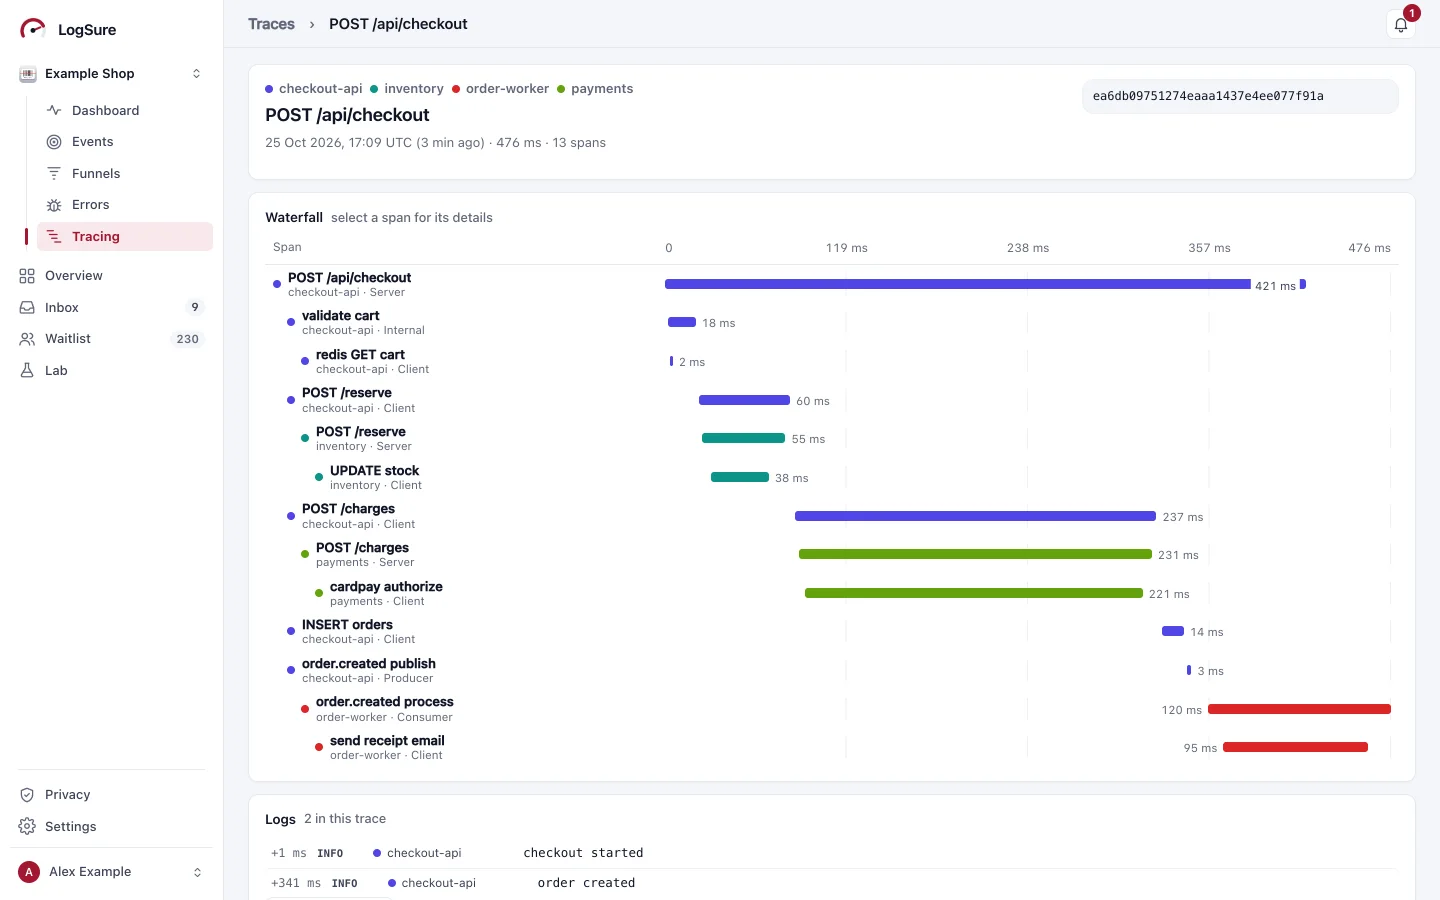Viewport: 1440px width, 900px height.
Task: Open the Waitlist page
Action: pos(112,339)
